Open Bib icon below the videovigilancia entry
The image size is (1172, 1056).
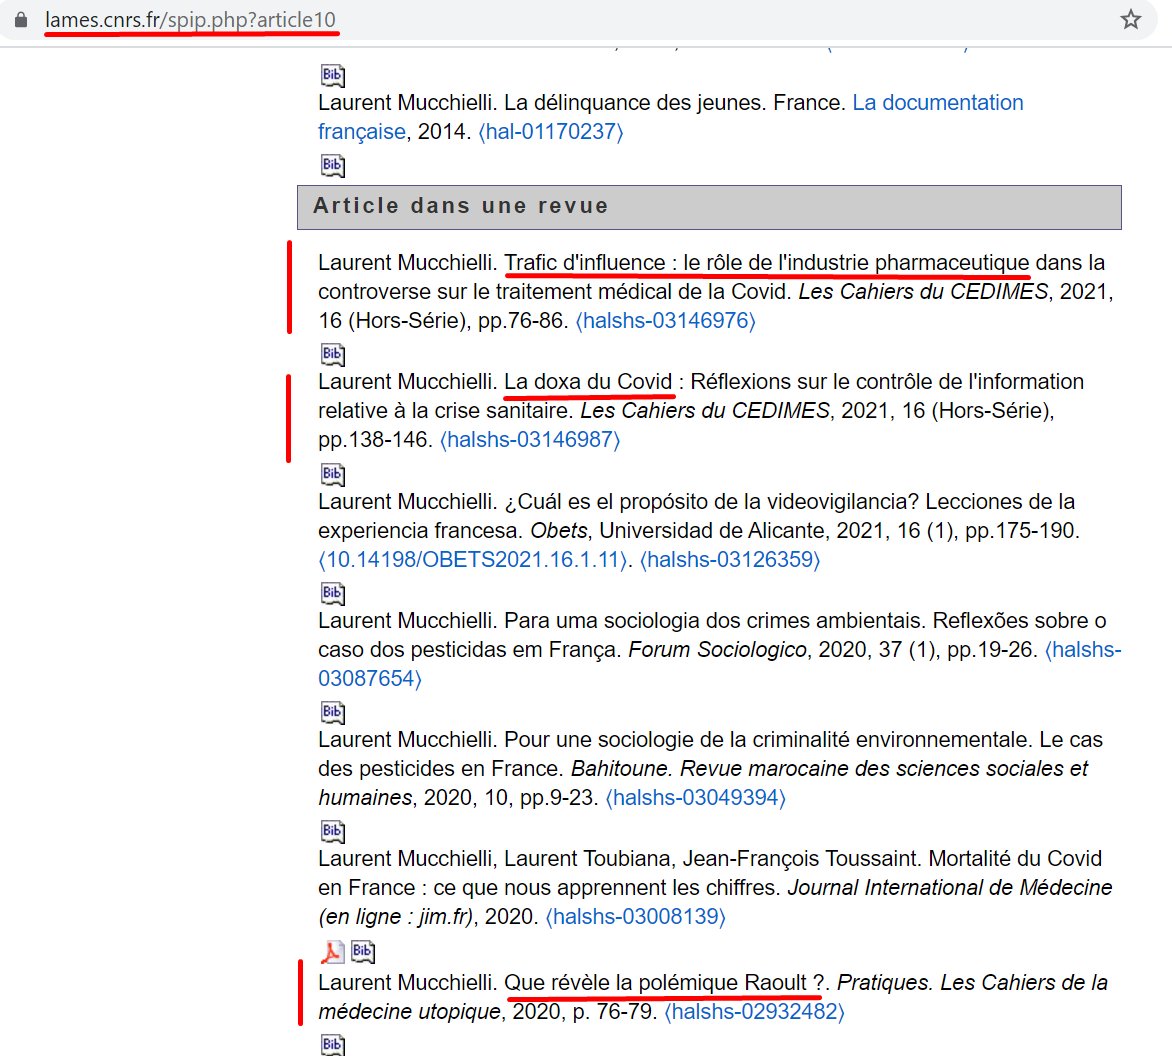click(x=333, y=593)
